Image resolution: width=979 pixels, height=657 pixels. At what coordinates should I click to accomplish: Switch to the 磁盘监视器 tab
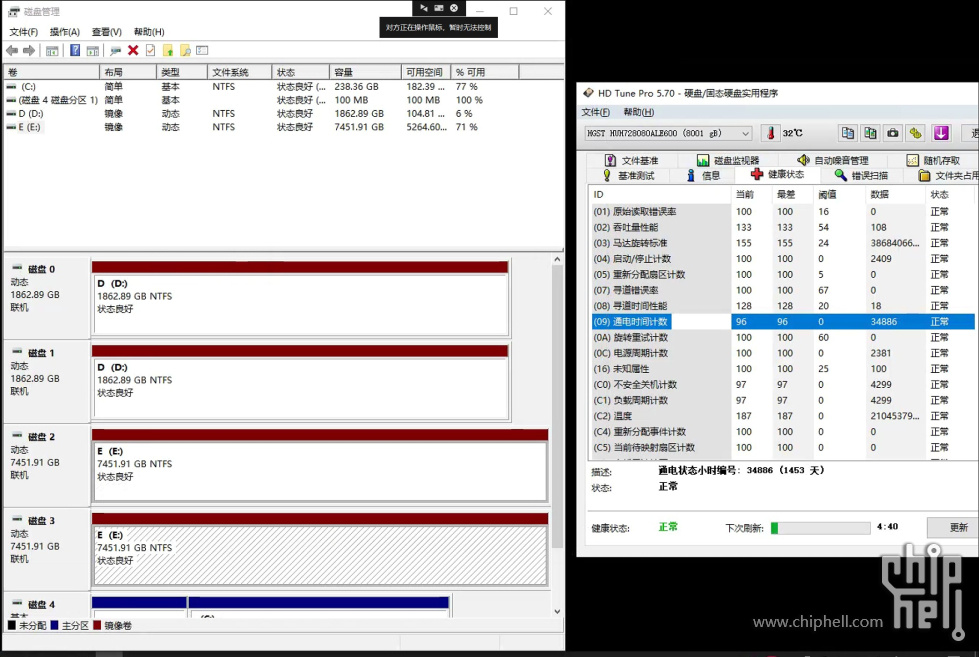click(x=728, y=161)
